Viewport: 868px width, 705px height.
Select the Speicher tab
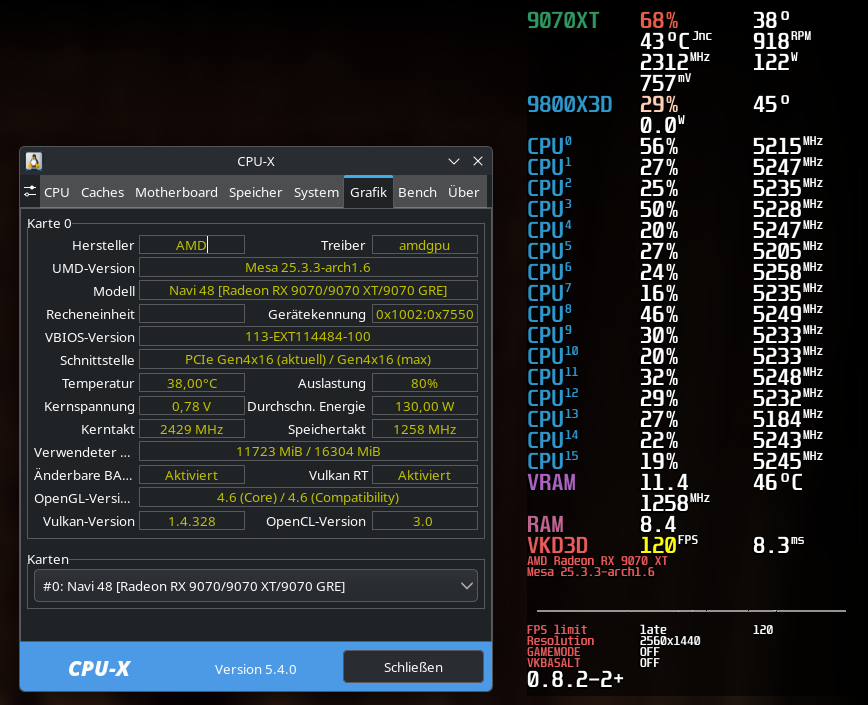tap(255, 192)
